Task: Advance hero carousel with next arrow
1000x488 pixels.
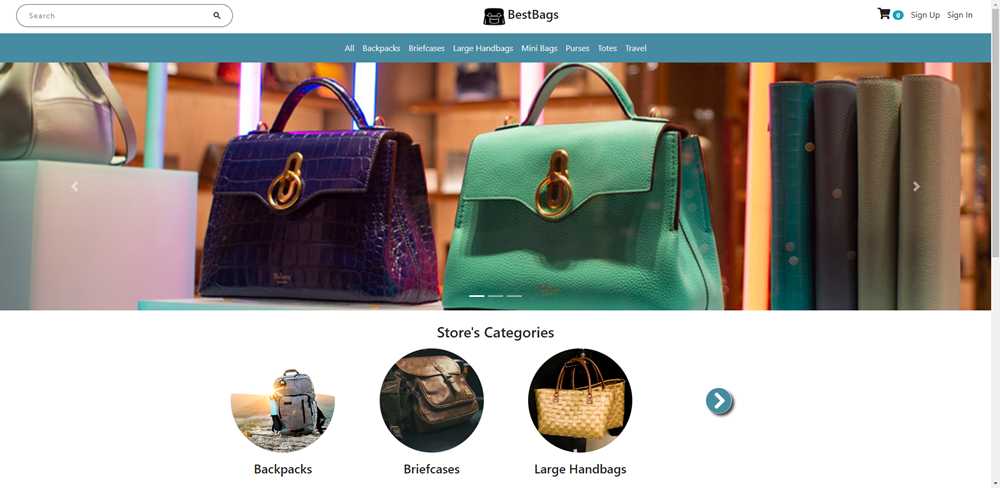Action: click(x=916, y=186)
